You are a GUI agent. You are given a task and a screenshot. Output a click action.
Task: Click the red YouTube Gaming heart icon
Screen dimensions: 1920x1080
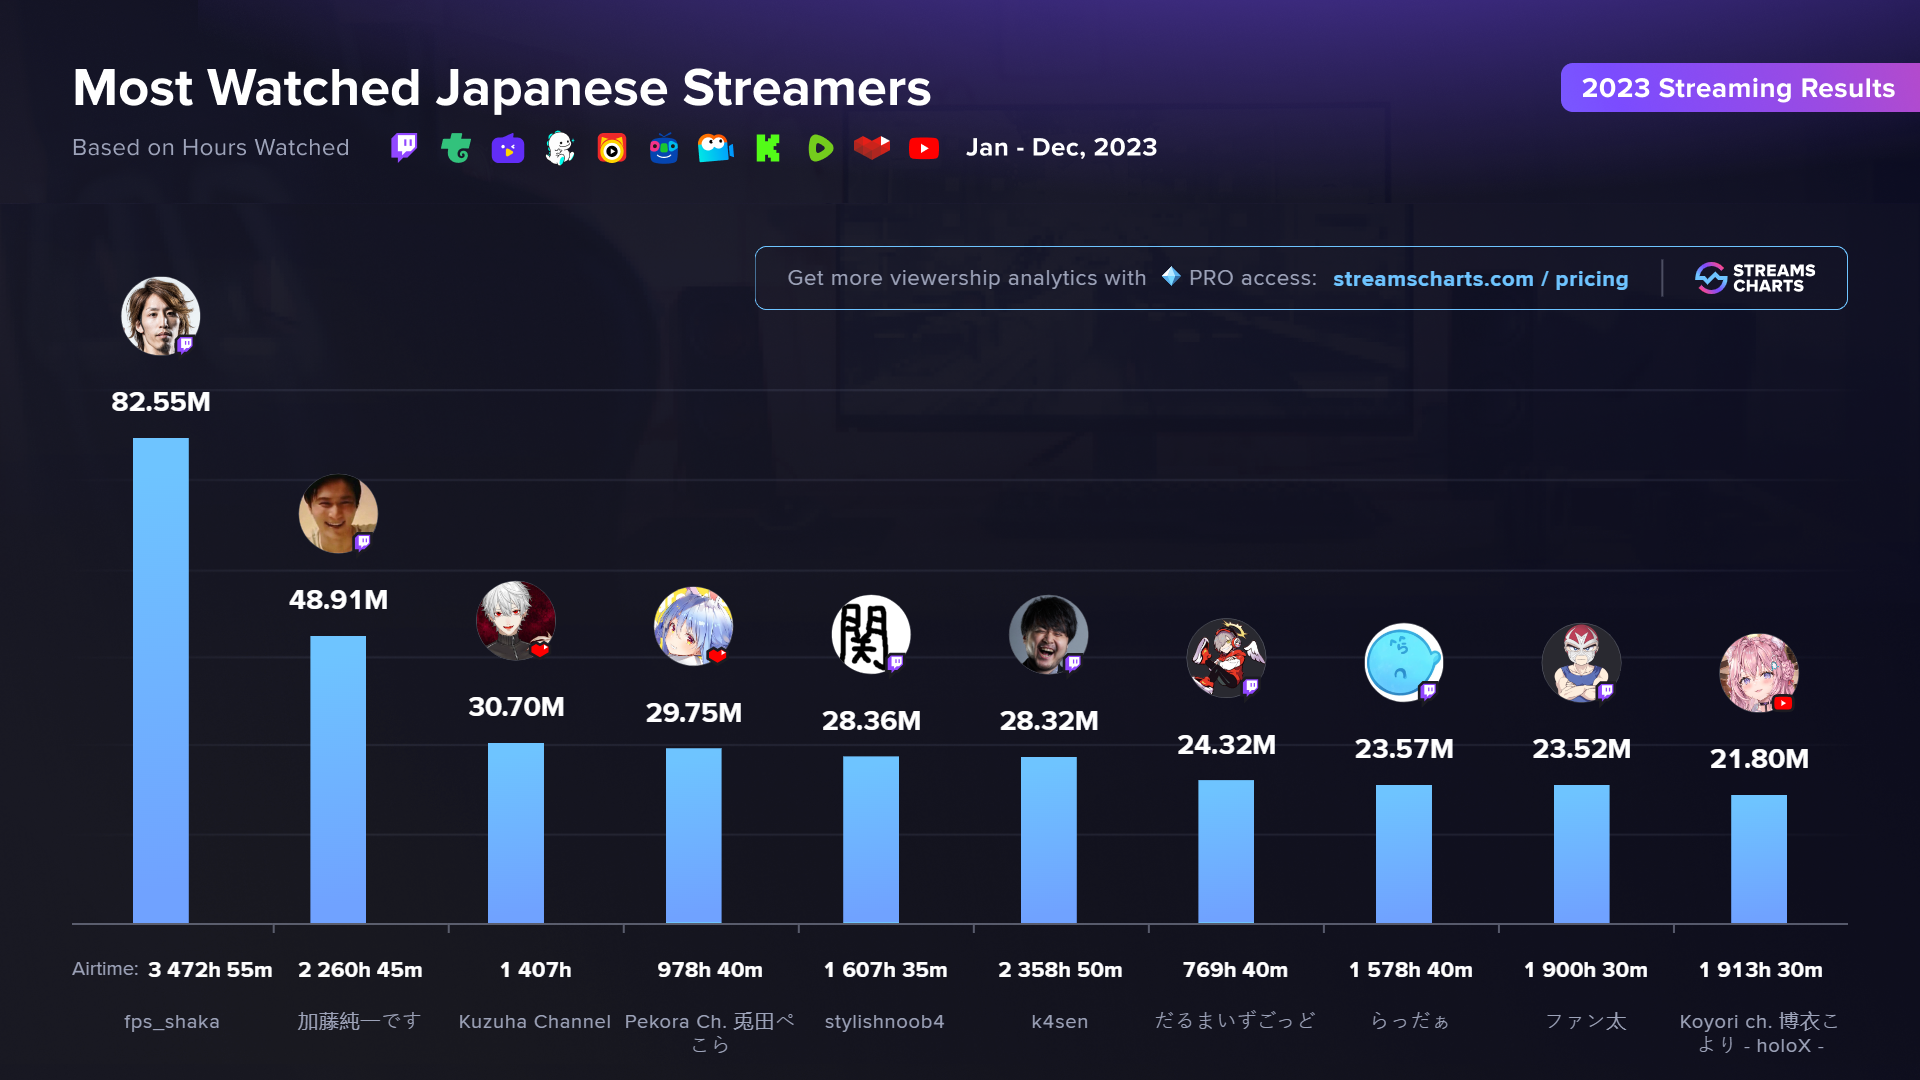click(872, 148)
